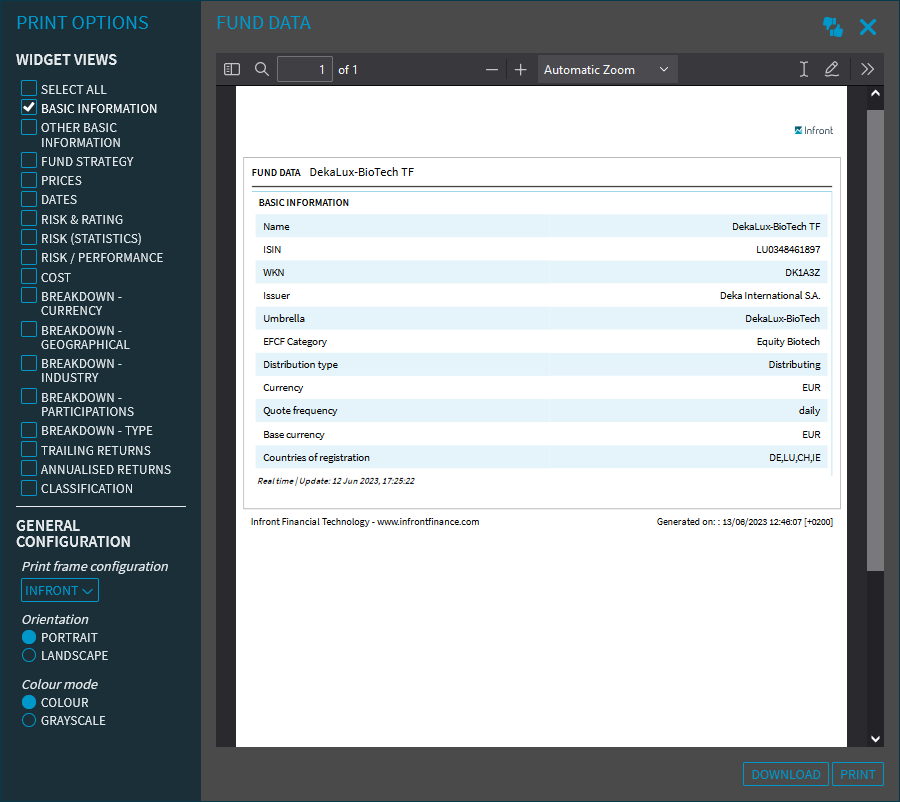Click the Download button

(786, 774)
